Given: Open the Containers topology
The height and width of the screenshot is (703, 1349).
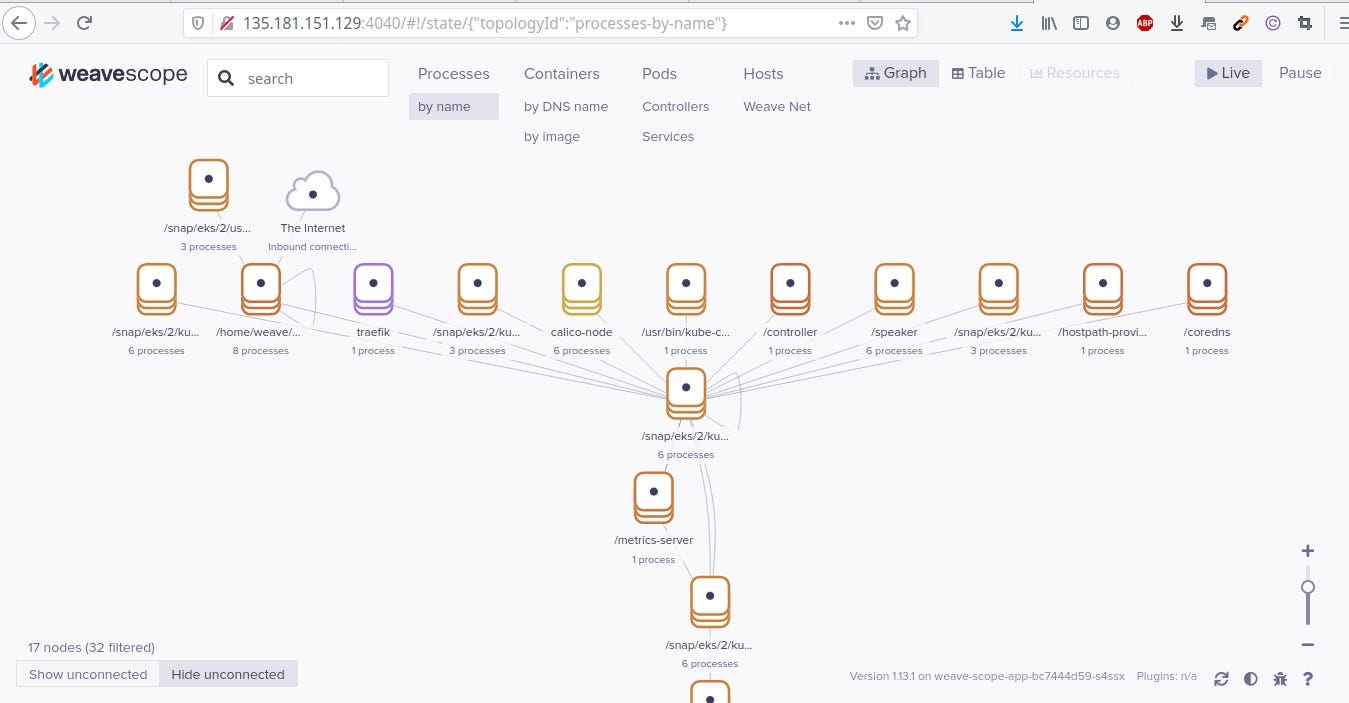Looking at the screenshot, I should tap(562, 74).
